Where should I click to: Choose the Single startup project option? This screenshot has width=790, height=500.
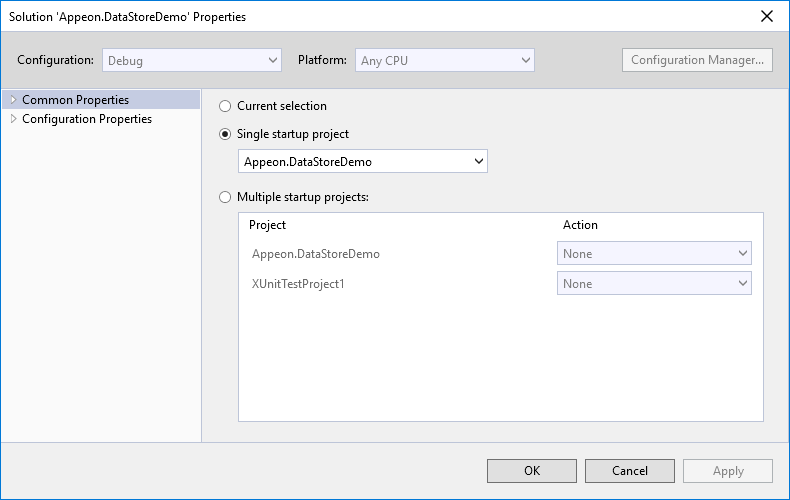coord(225,134)
